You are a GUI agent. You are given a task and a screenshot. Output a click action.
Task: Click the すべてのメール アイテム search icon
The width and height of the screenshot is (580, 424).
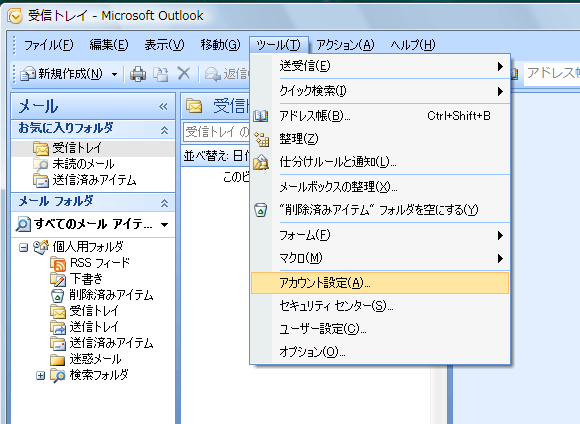pyautogui.click(x=23, y=225)
